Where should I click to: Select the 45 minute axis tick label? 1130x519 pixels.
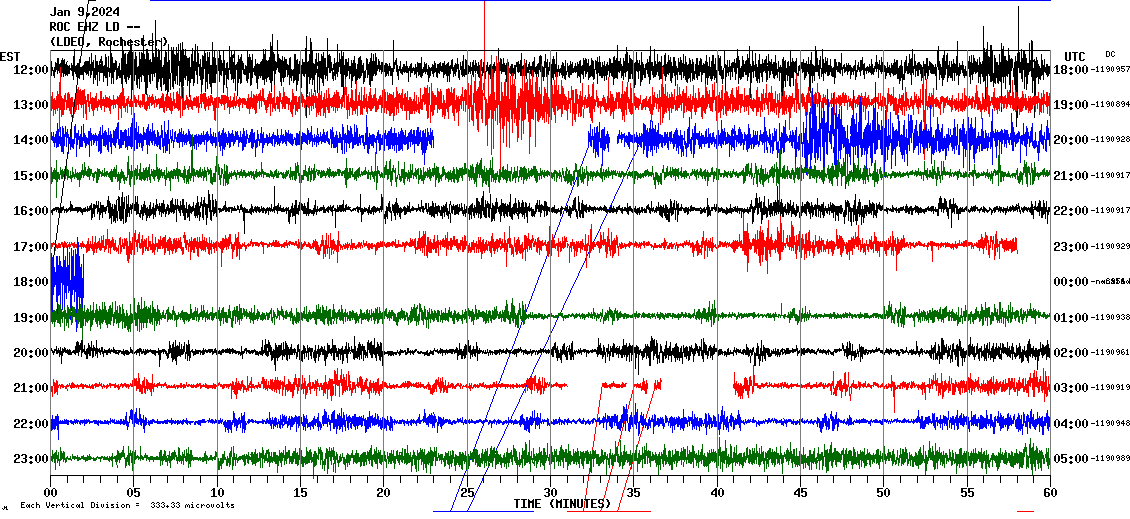click(800, 493)
